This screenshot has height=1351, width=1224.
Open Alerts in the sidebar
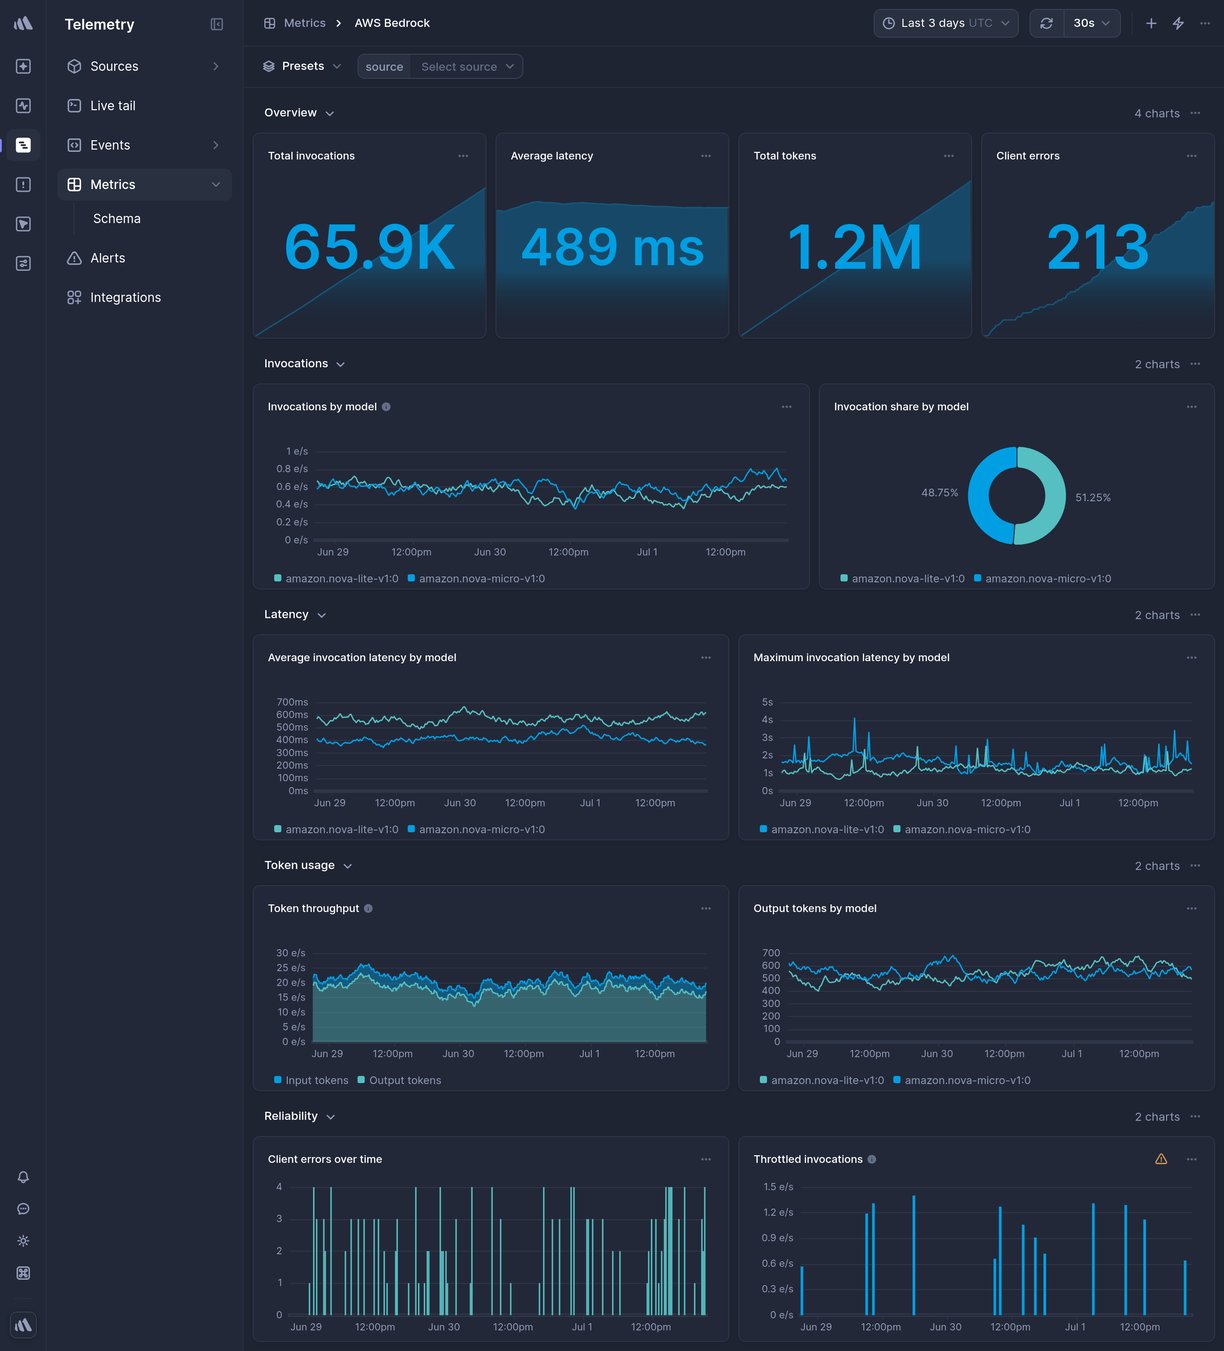point(144,258)
